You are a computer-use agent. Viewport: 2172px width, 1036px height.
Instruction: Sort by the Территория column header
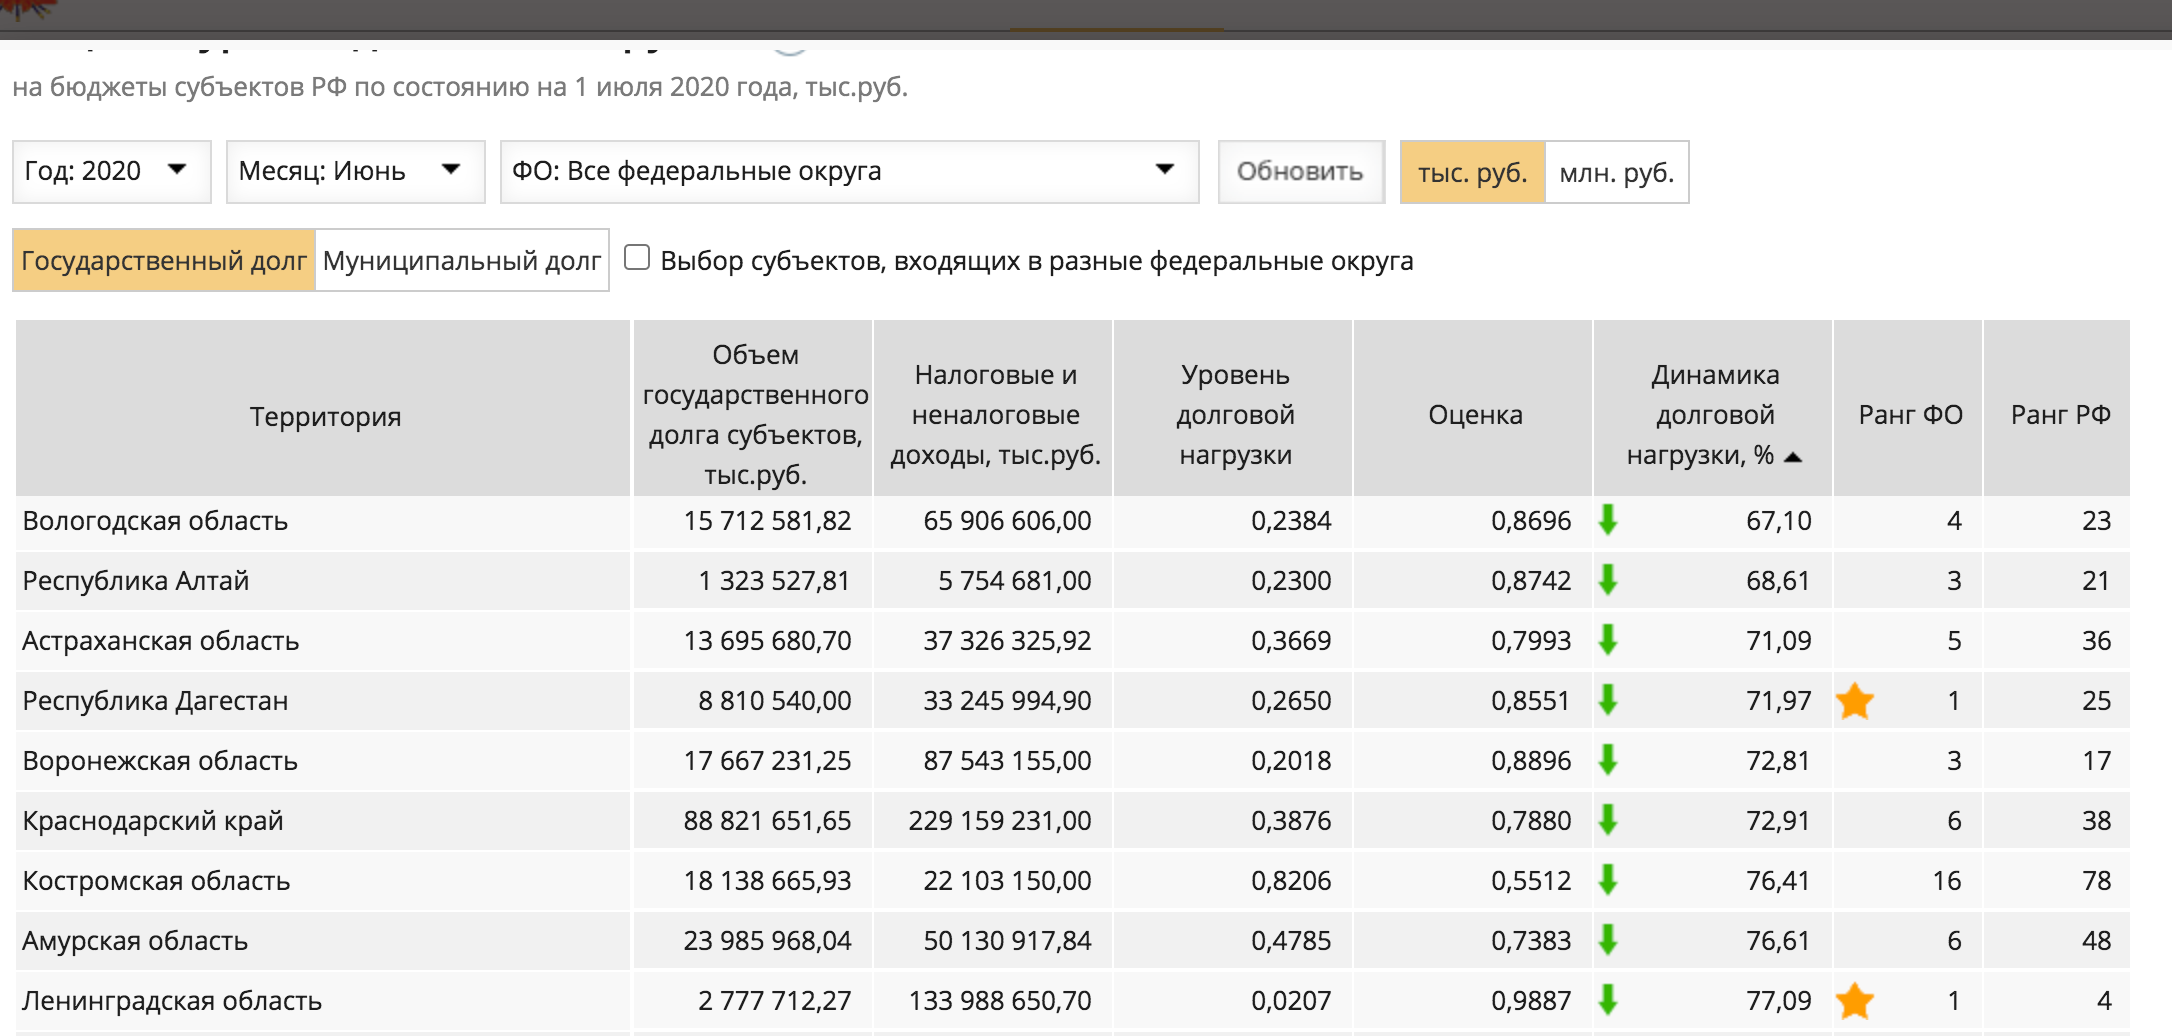pyautogui.click(x=325, y=416)
